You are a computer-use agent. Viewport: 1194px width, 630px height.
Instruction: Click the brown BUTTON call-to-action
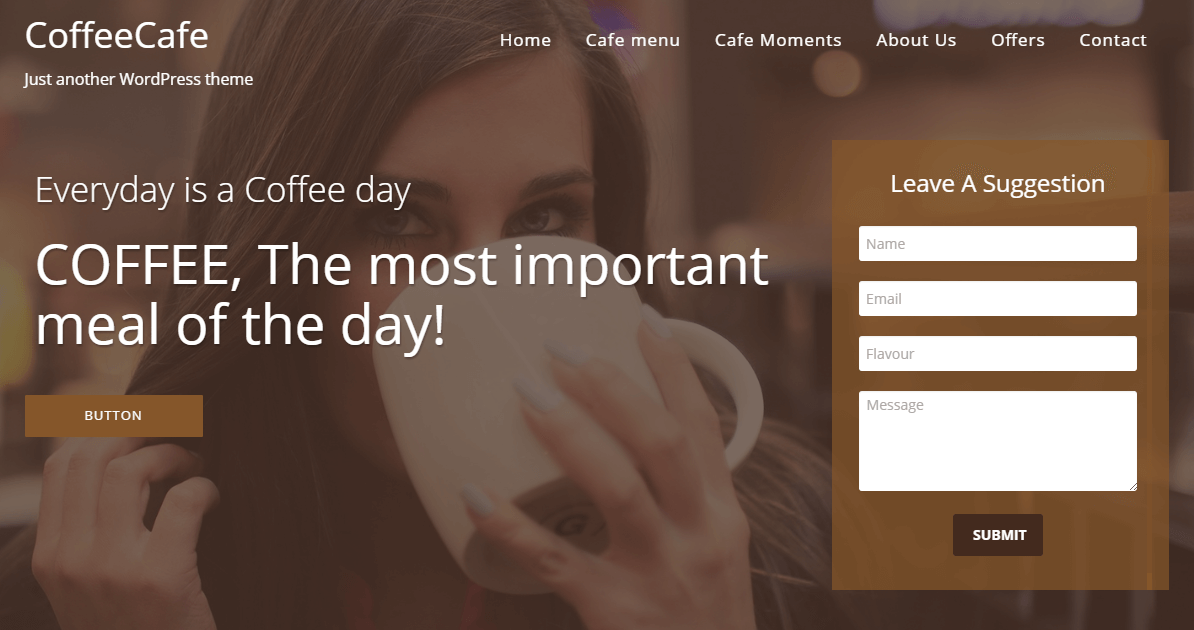click(x=113, y=415)
